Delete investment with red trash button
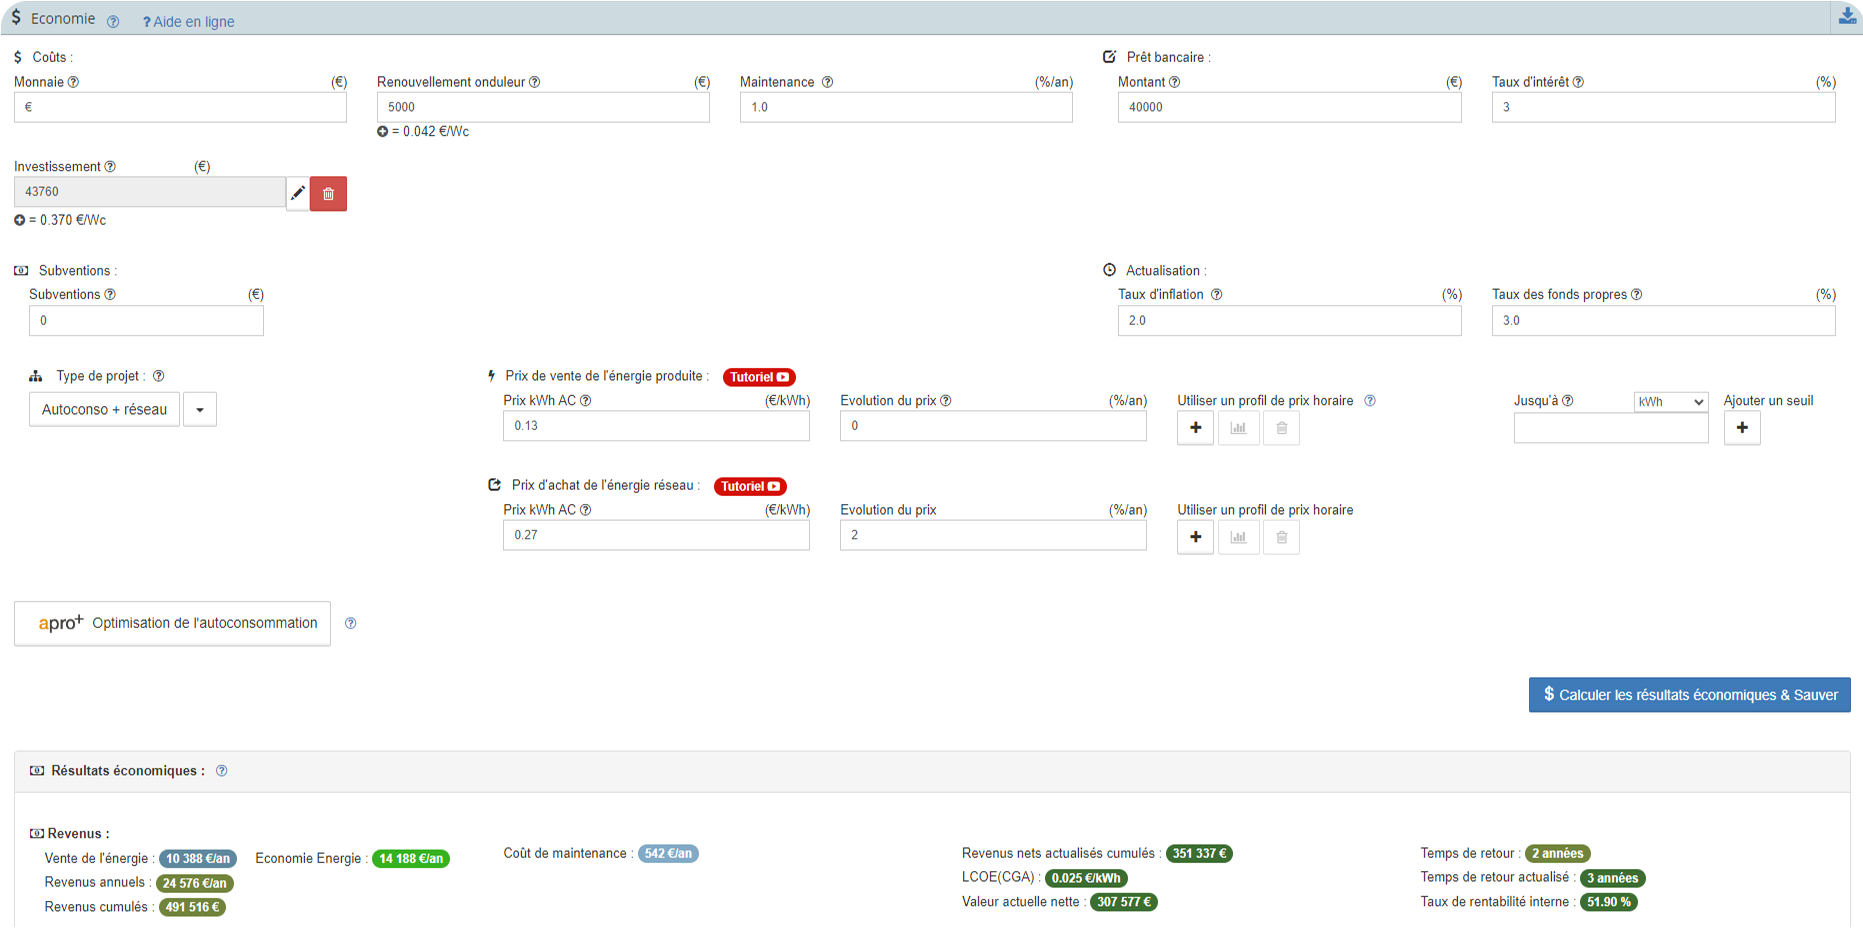Viewport: 1863px width, 931px height. 328,193
